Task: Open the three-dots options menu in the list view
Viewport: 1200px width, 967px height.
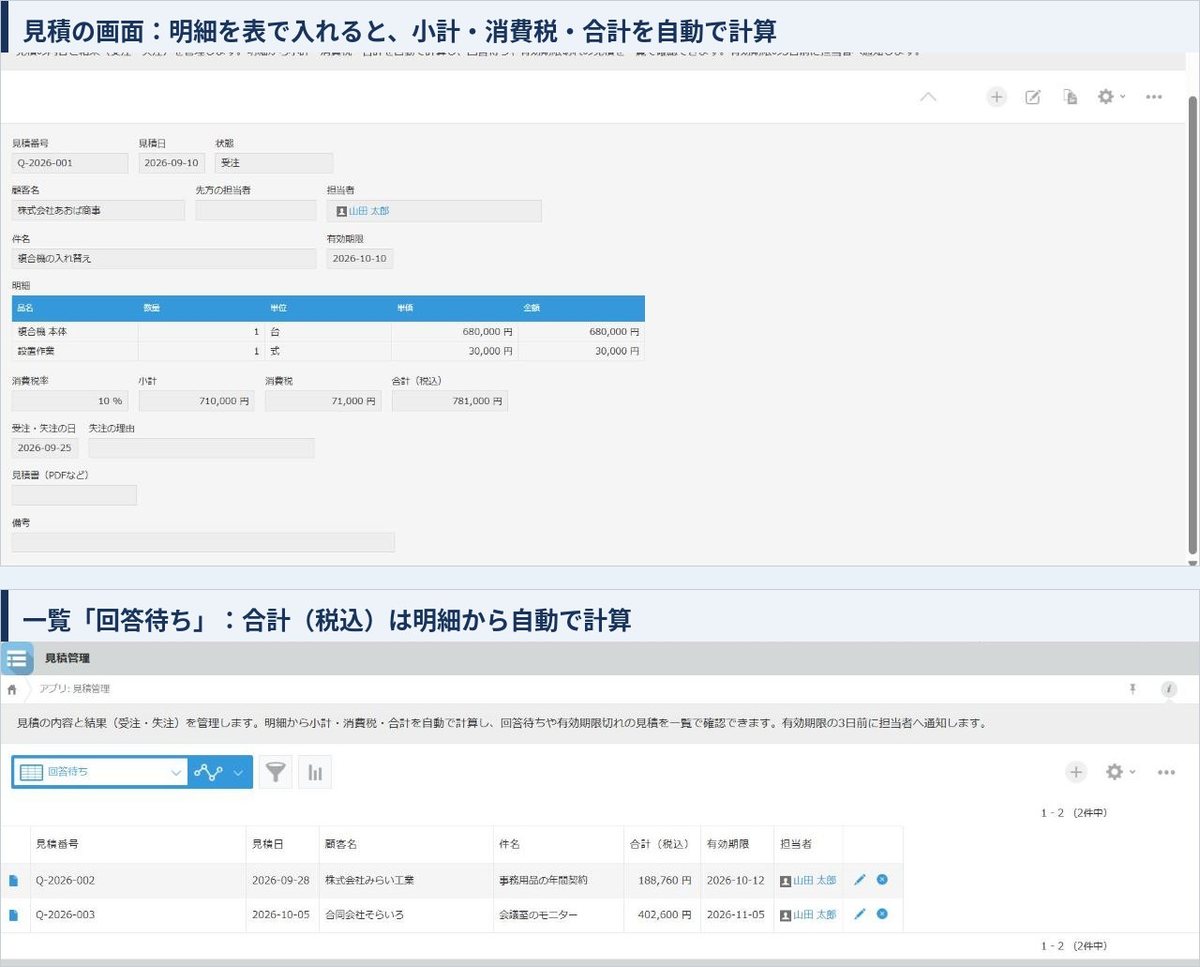Action: point(1166,772)
